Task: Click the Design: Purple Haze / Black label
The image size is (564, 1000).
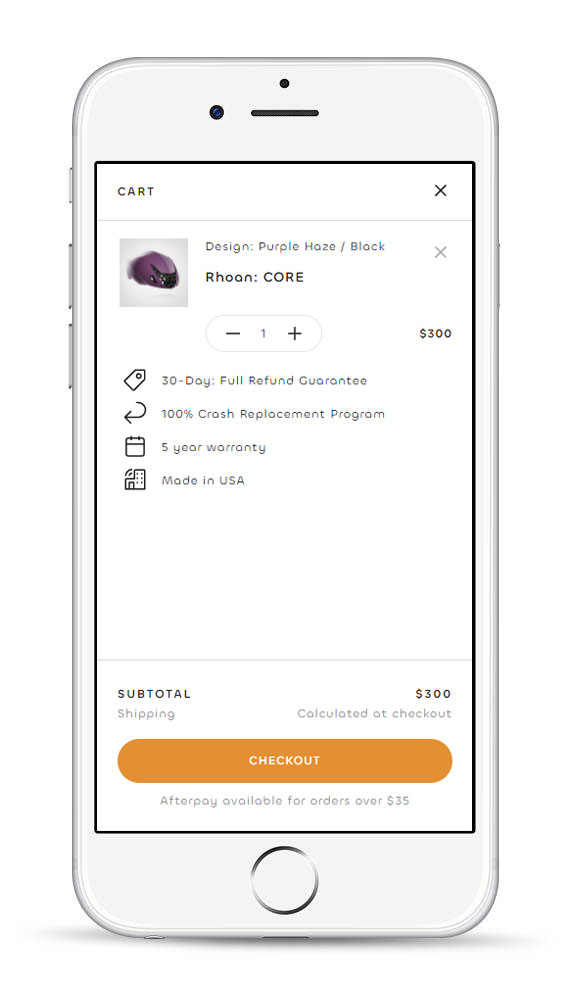Action: pyautogui.click(x=295, y=247)
